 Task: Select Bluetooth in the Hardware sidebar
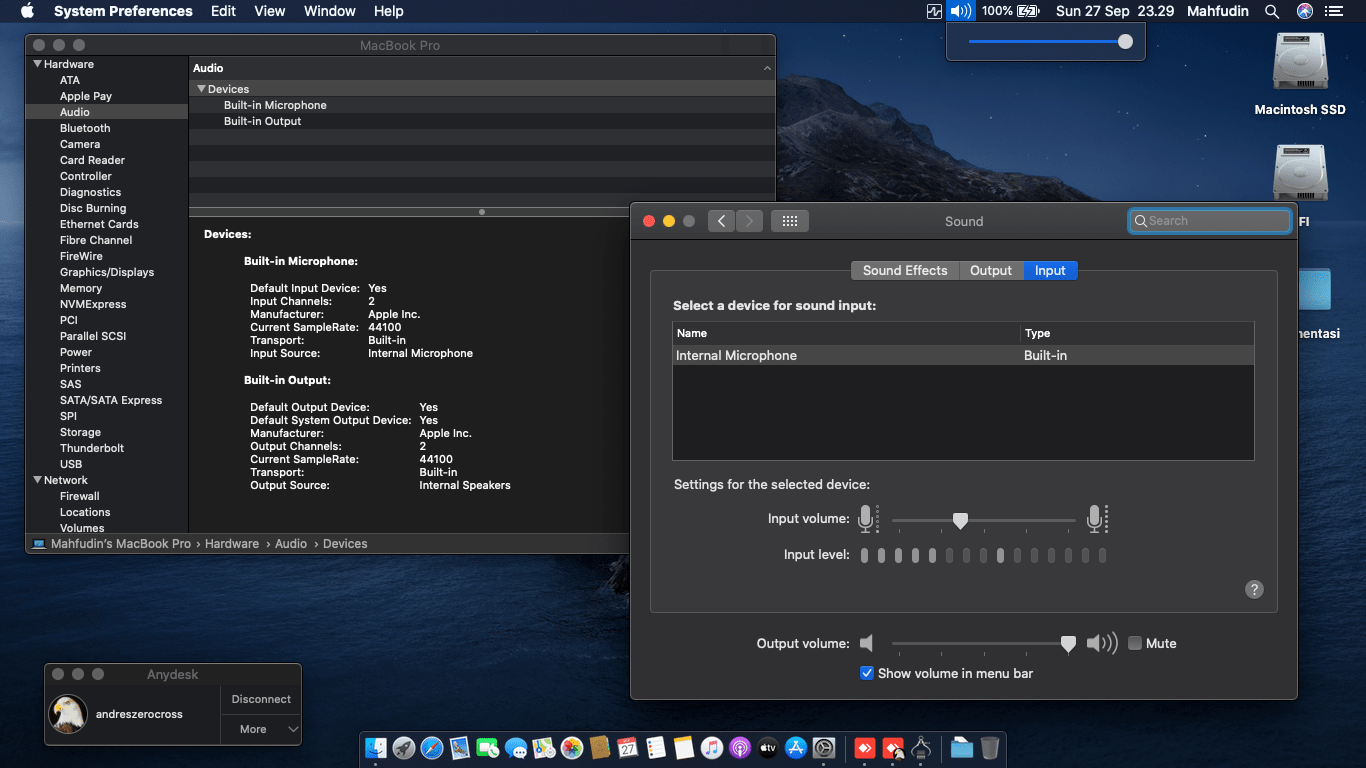(85, 128)
